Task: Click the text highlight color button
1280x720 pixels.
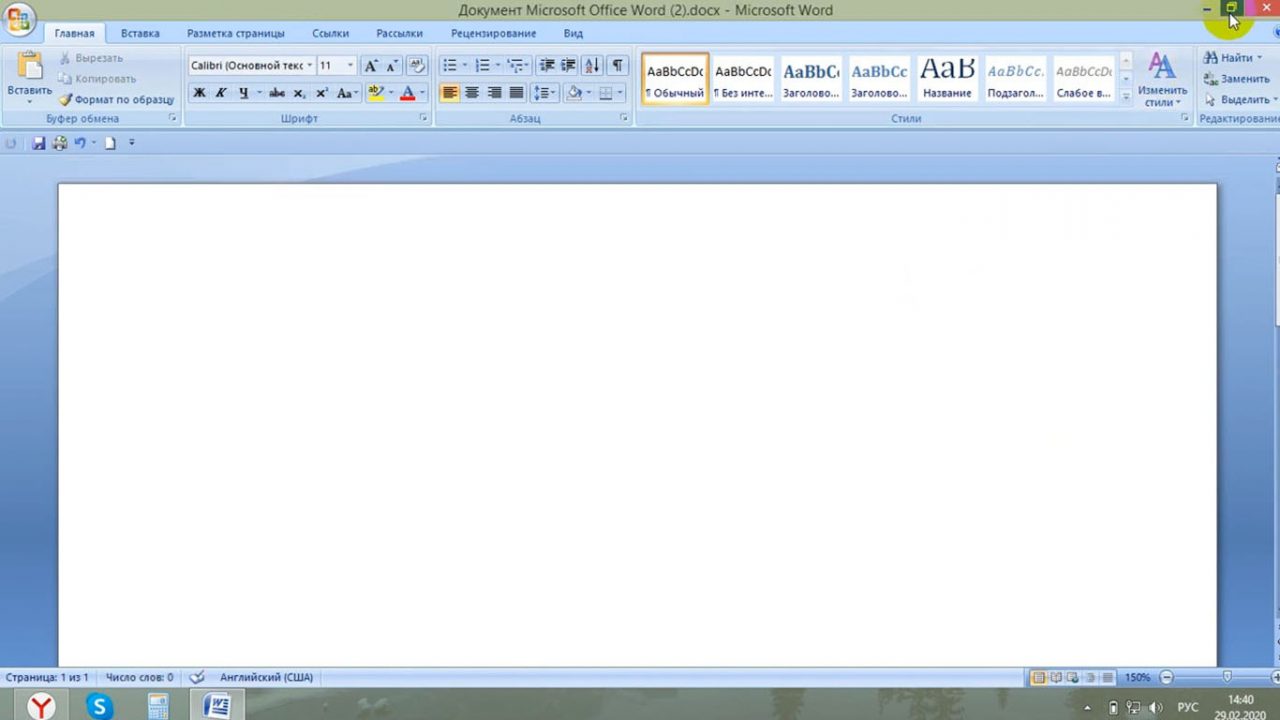Action: pos(376,93)
